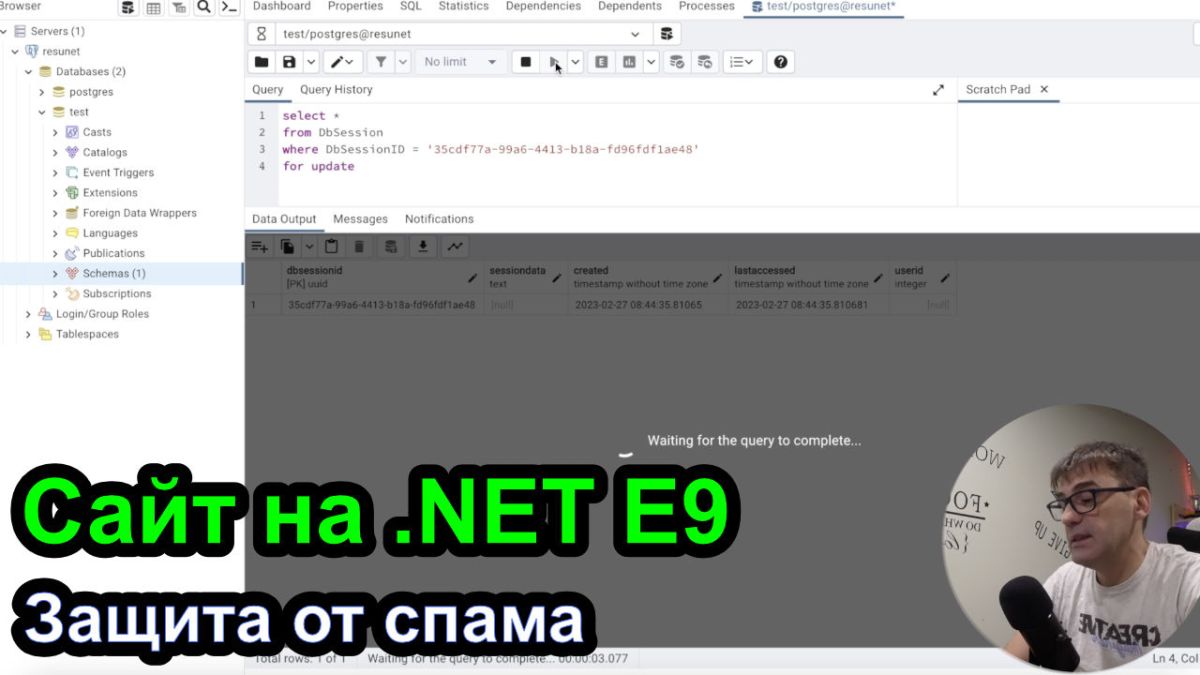Switch to the Dashboard tab
Image resolution: width=1200 pixels, height=675 pixels.
coord(282,6)
